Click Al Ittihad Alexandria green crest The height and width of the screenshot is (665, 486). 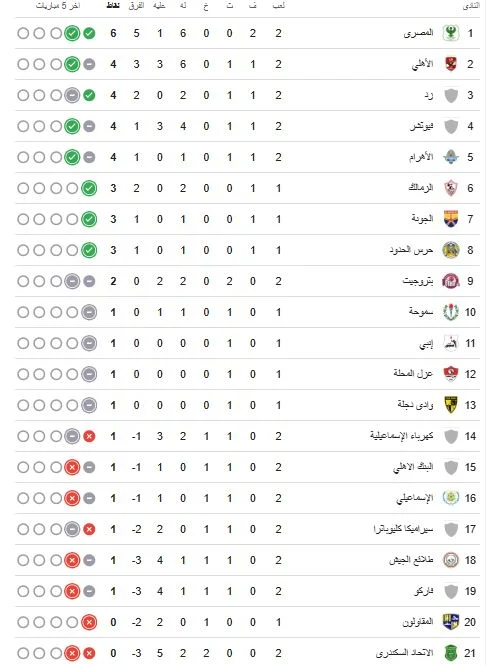(451, 653)
